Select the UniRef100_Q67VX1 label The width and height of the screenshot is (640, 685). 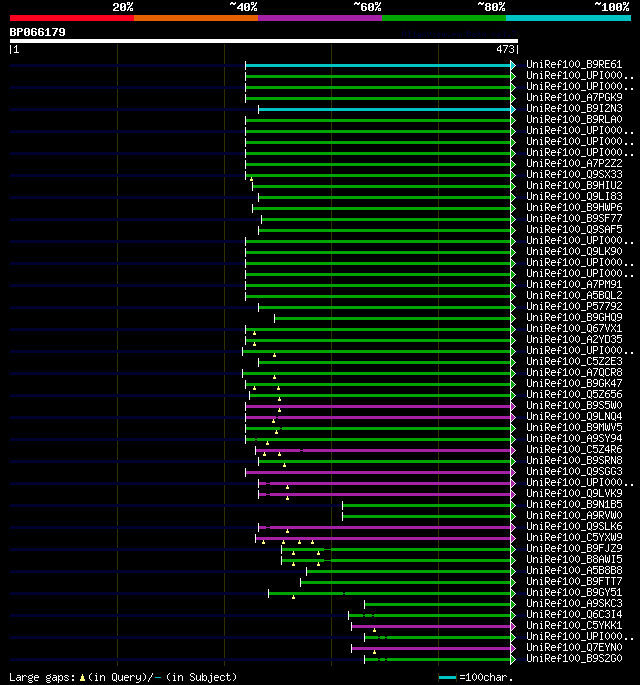574,328
